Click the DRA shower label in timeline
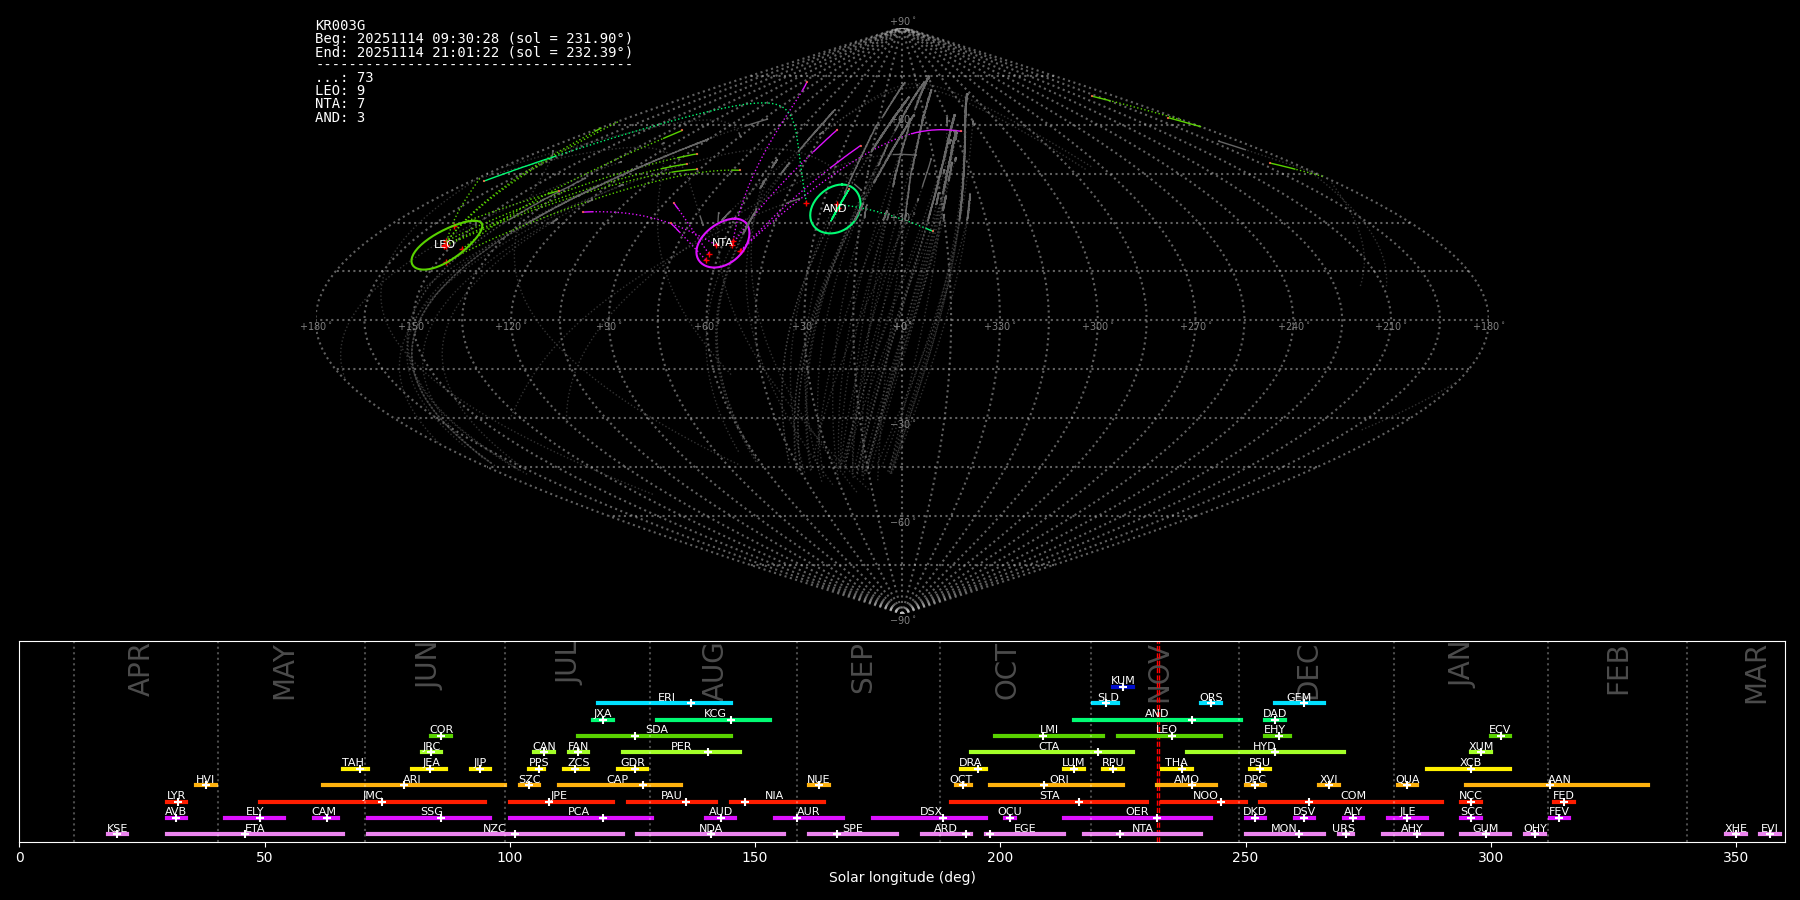 pyautogui.click(x=970, y=763)
